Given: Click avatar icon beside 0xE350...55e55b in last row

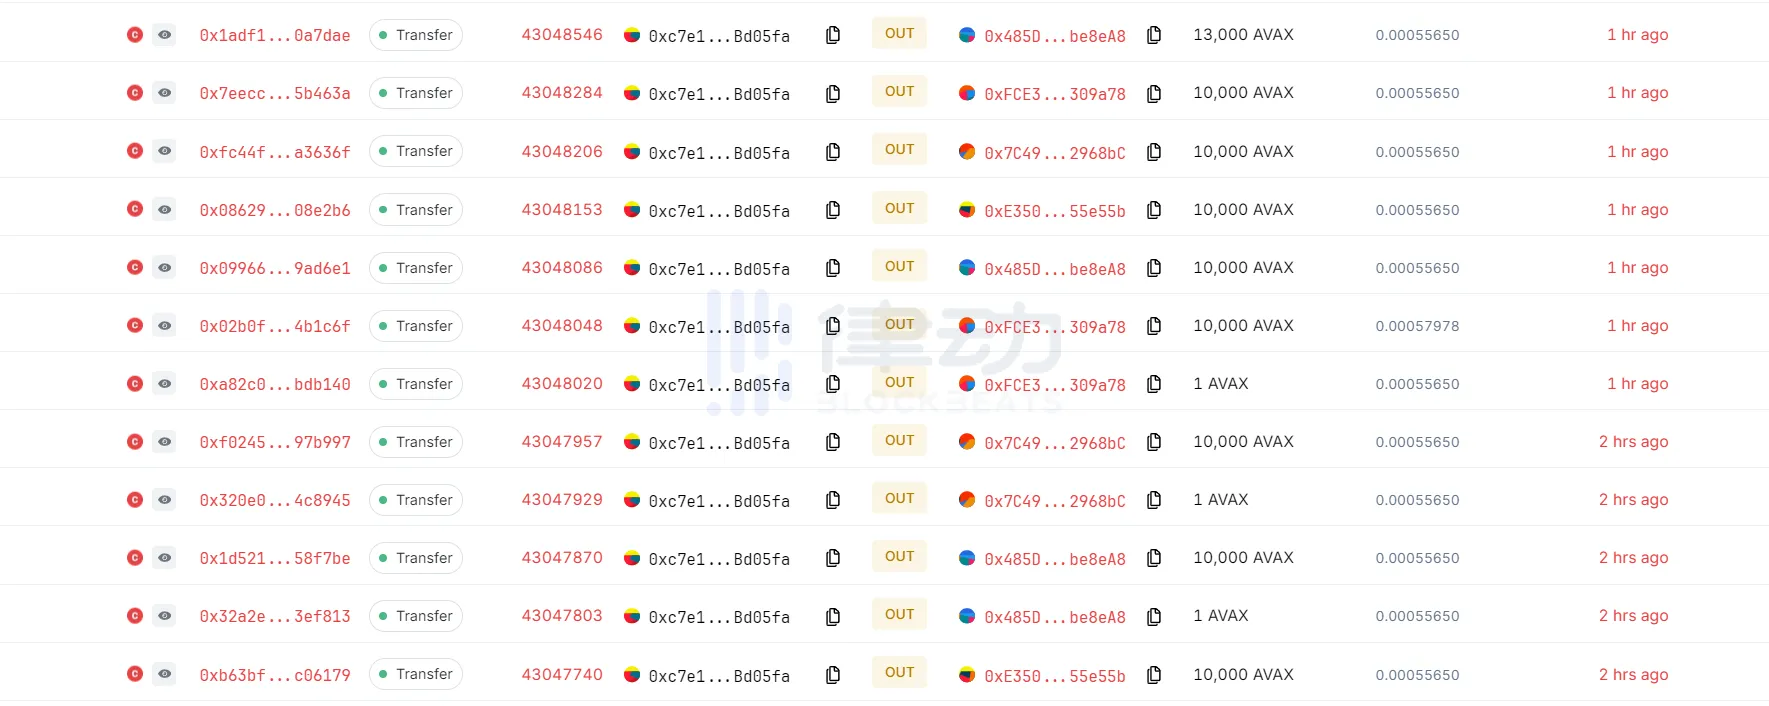Looking at the screenshot, I should pos(967,674).
